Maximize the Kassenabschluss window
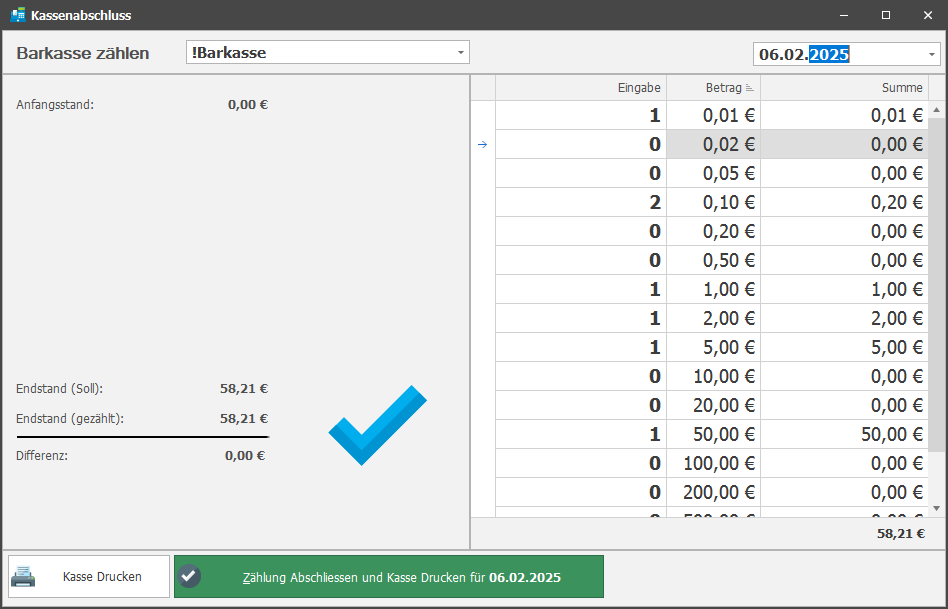Viewport: 948px width, 609px height. [x=886, y=15]
